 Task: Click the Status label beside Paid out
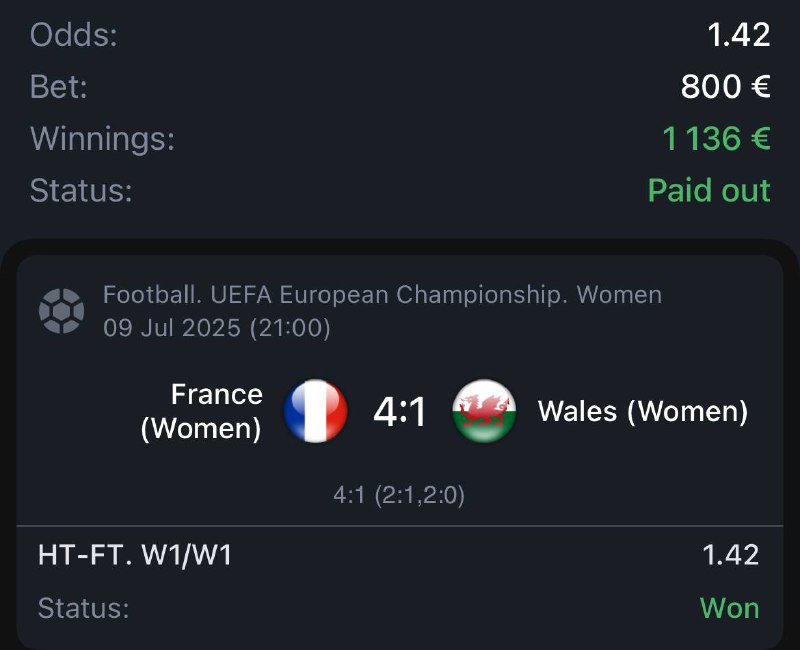[x=81, y=190]
